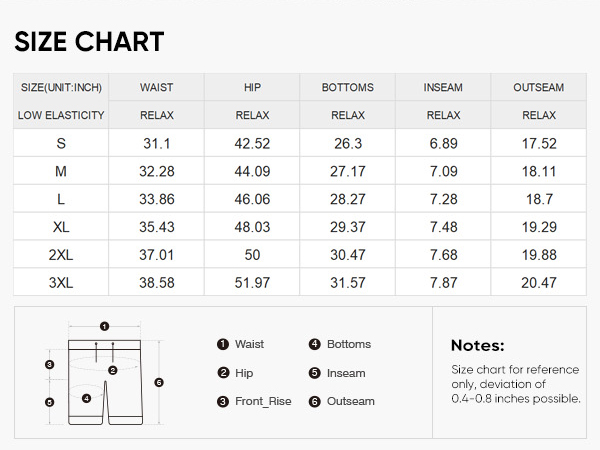Image resolution: width=600 pixels, height=450 pixels.
Task: Click marker 4 on the shorts leg
Action: pos(86,398)
